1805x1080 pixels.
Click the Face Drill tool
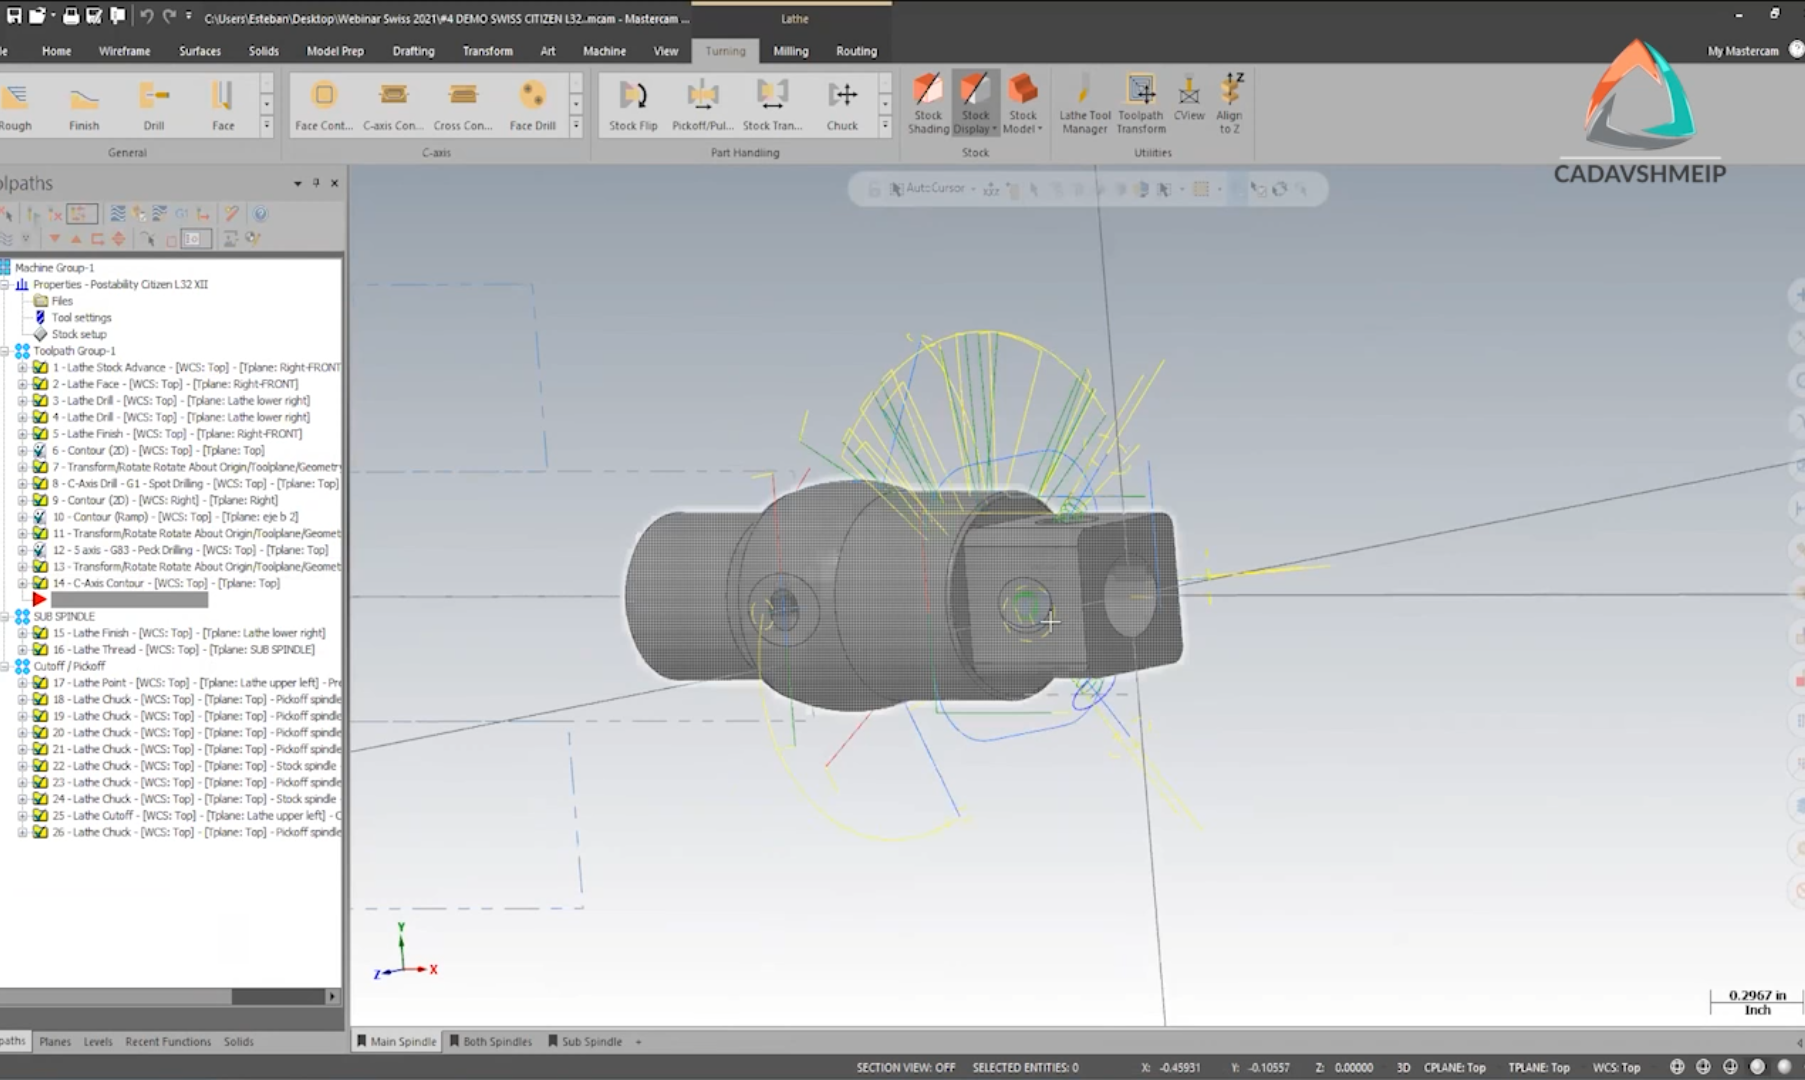(x=532, y=103)
